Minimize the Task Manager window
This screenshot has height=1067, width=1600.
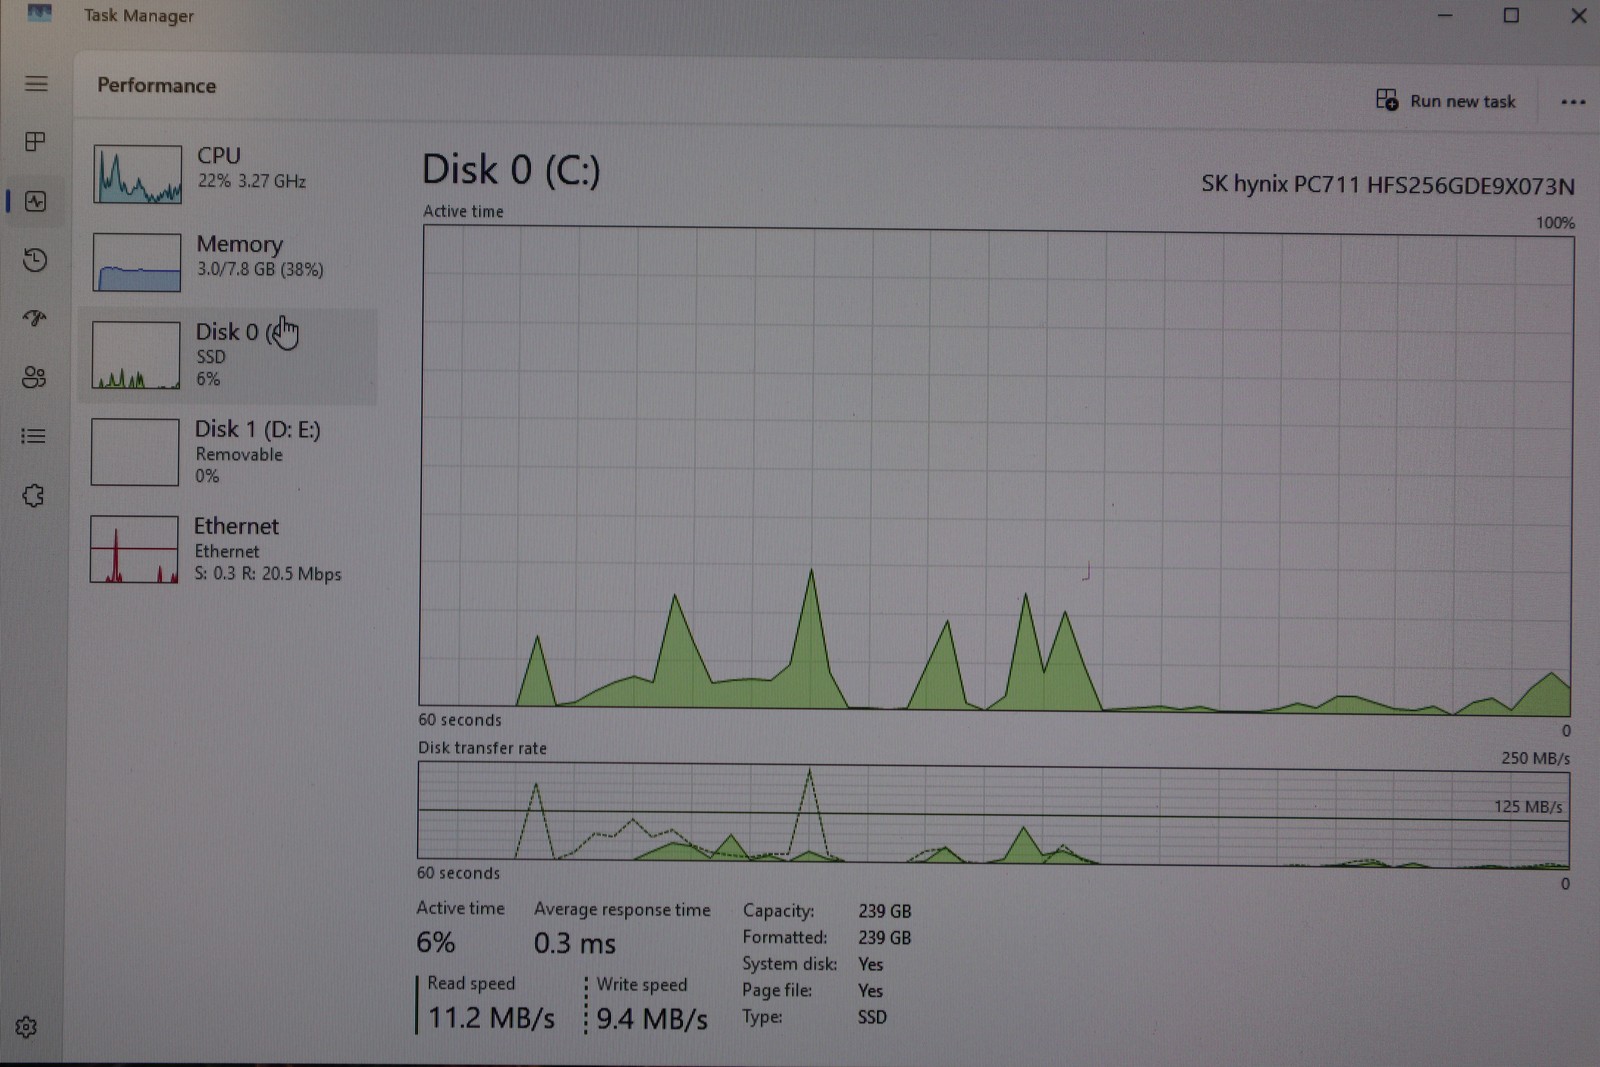pyautogui.click(x=1445, y=15)
